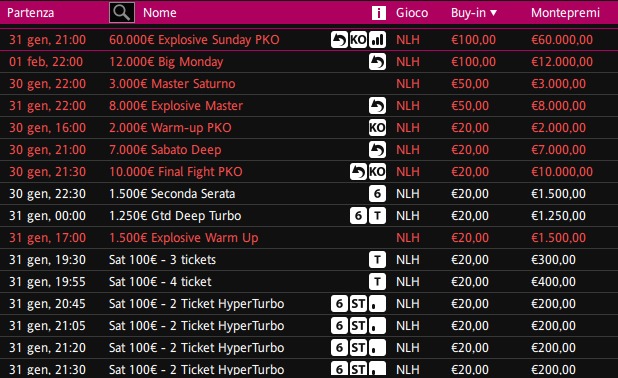Click ST badge on 20:45 HyperTurbo satellite
Image resolution: width=618 pixels, height=378 pixels.
358,304
